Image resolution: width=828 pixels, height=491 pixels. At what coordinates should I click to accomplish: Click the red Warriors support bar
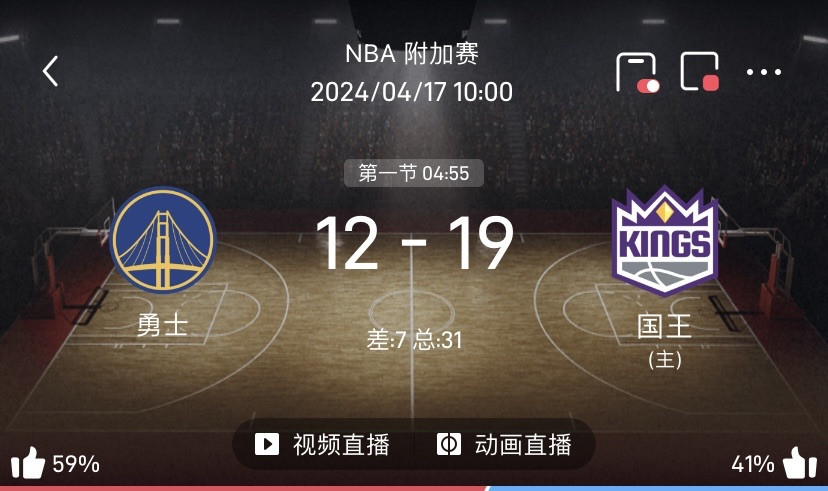[x=243, y=488]
